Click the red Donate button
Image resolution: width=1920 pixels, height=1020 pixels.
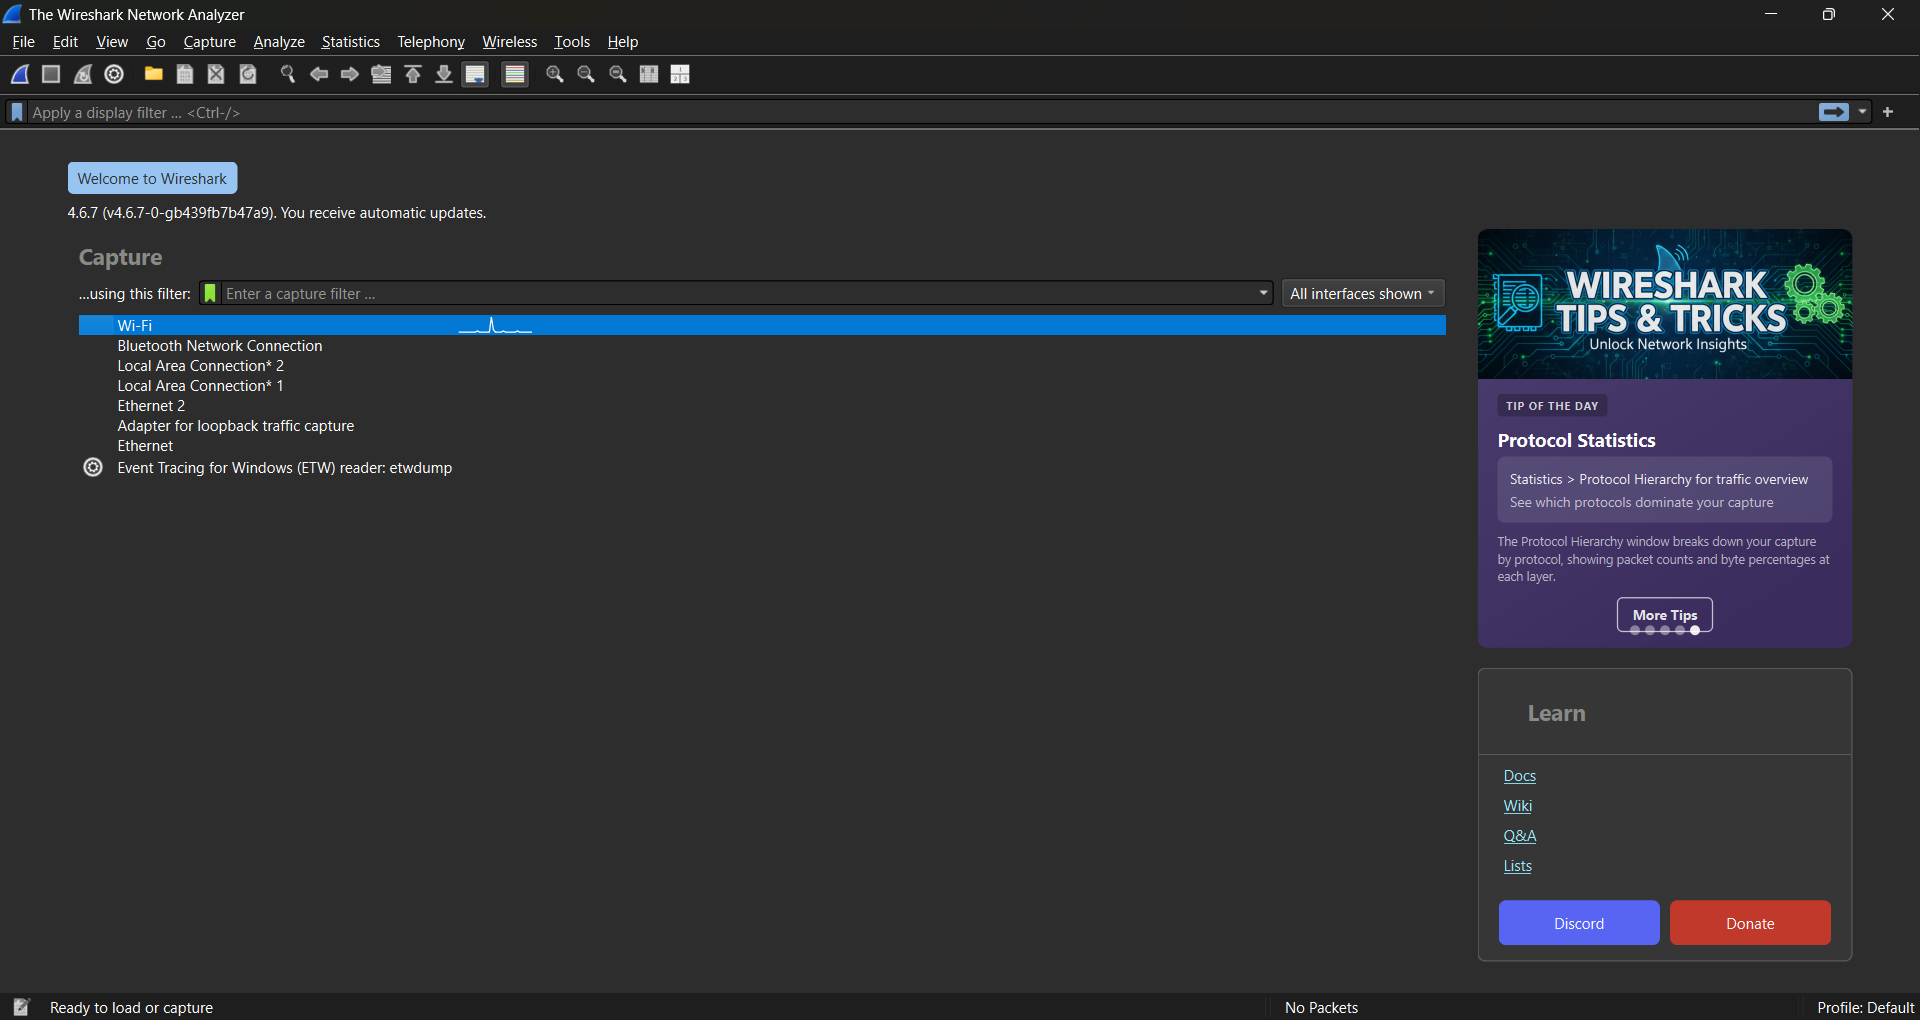[x=1750, y=923]
